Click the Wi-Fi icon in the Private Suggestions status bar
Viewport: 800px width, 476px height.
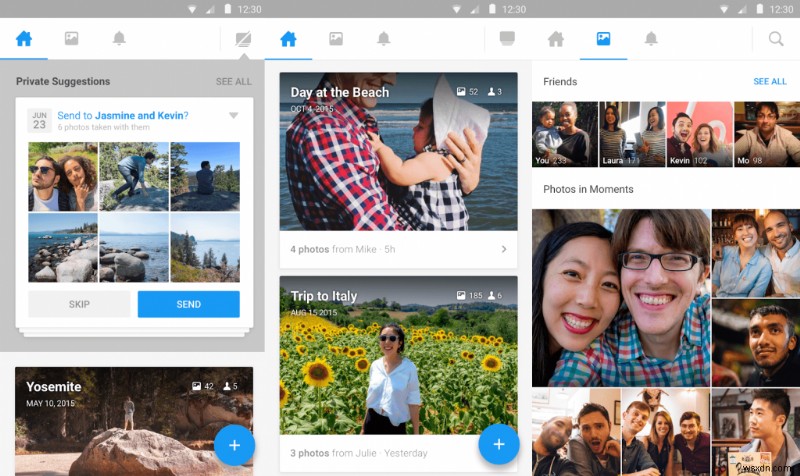(x=192, y=9)
